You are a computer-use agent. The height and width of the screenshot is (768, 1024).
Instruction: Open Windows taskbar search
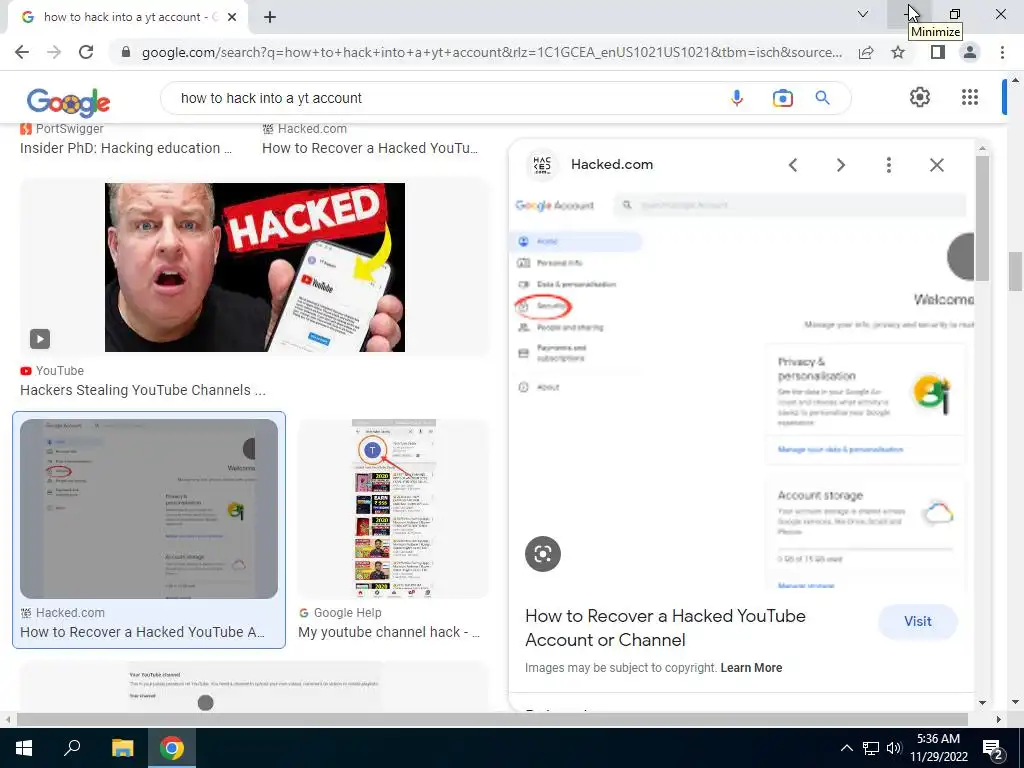click(x=72, y=748)
